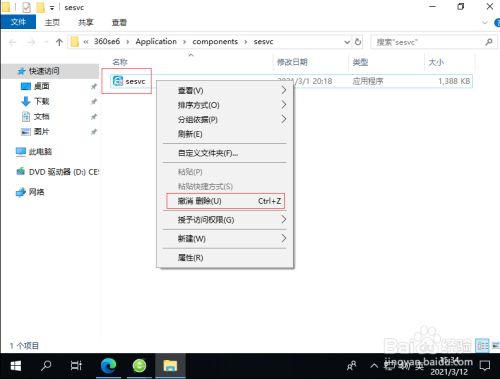500x379 pixels.
Task: Sort by the 名称 column header
Action: point(120,62)
